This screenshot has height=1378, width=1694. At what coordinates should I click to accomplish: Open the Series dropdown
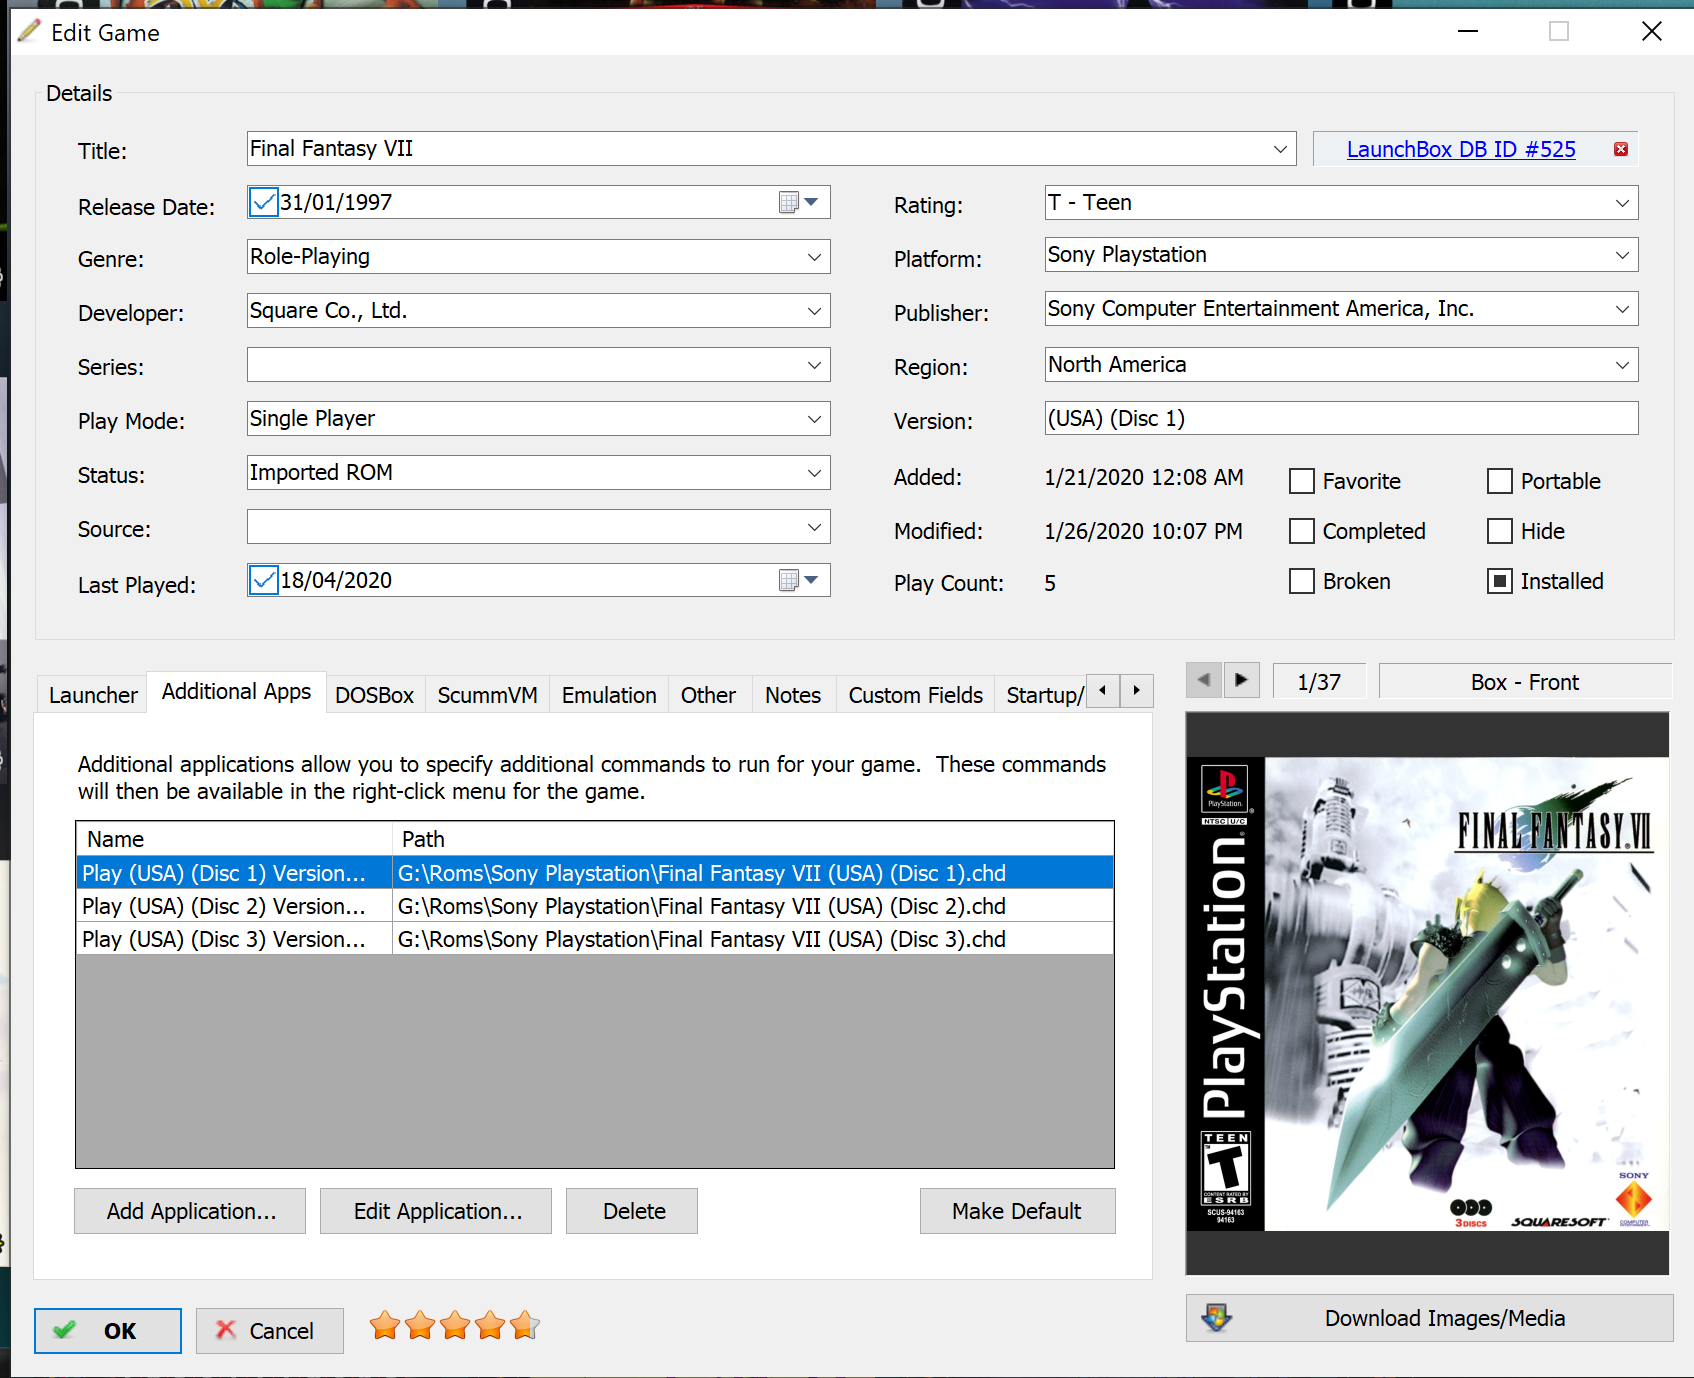(814, 365)
